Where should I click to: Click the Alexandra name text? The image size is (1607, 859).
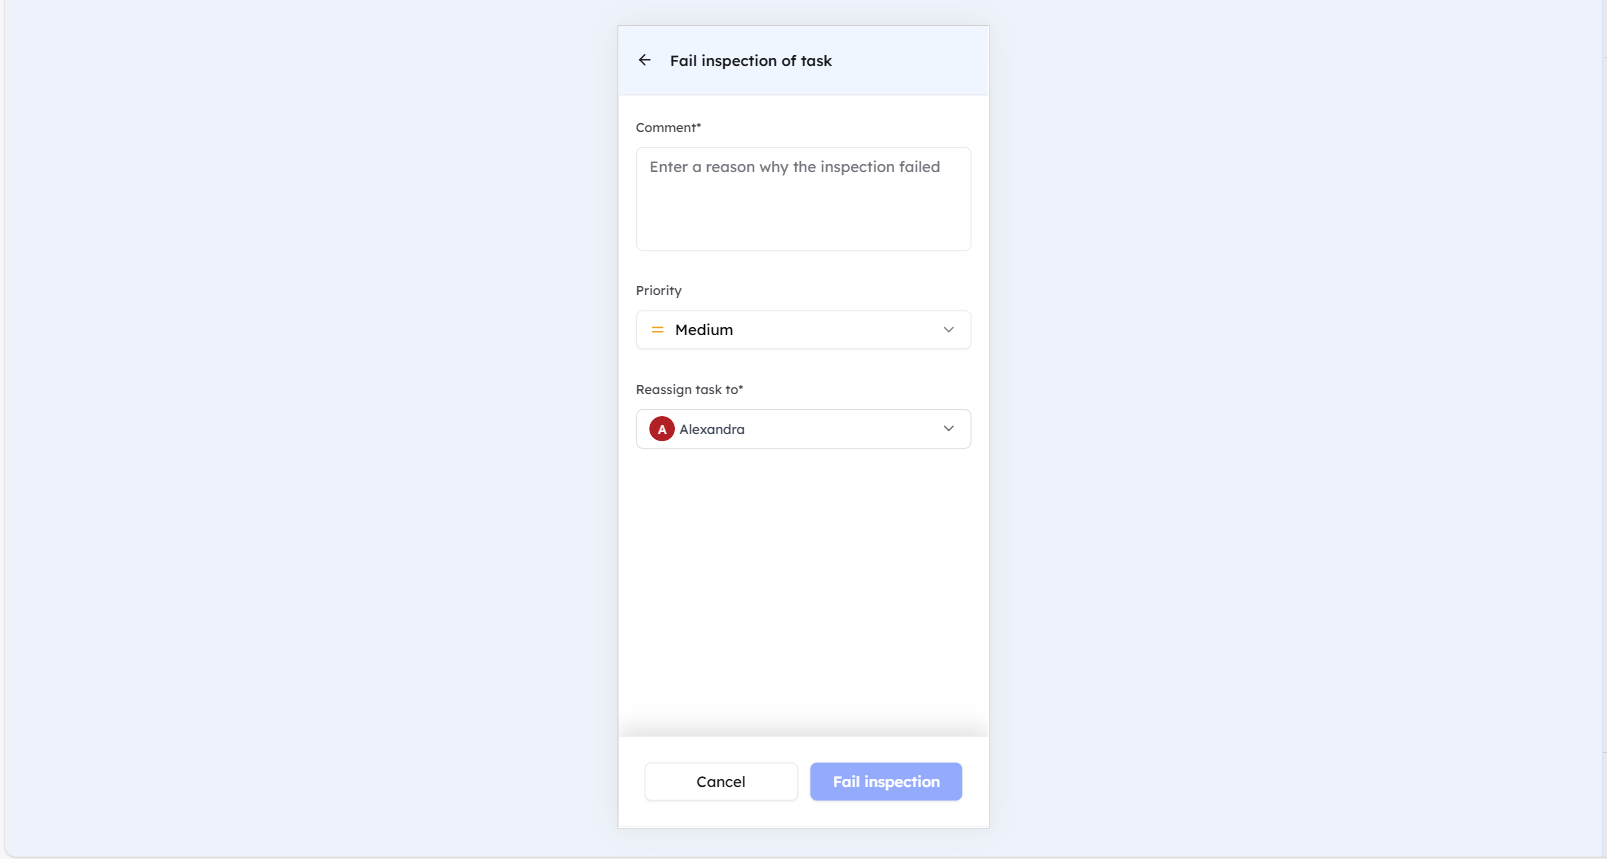712,430
